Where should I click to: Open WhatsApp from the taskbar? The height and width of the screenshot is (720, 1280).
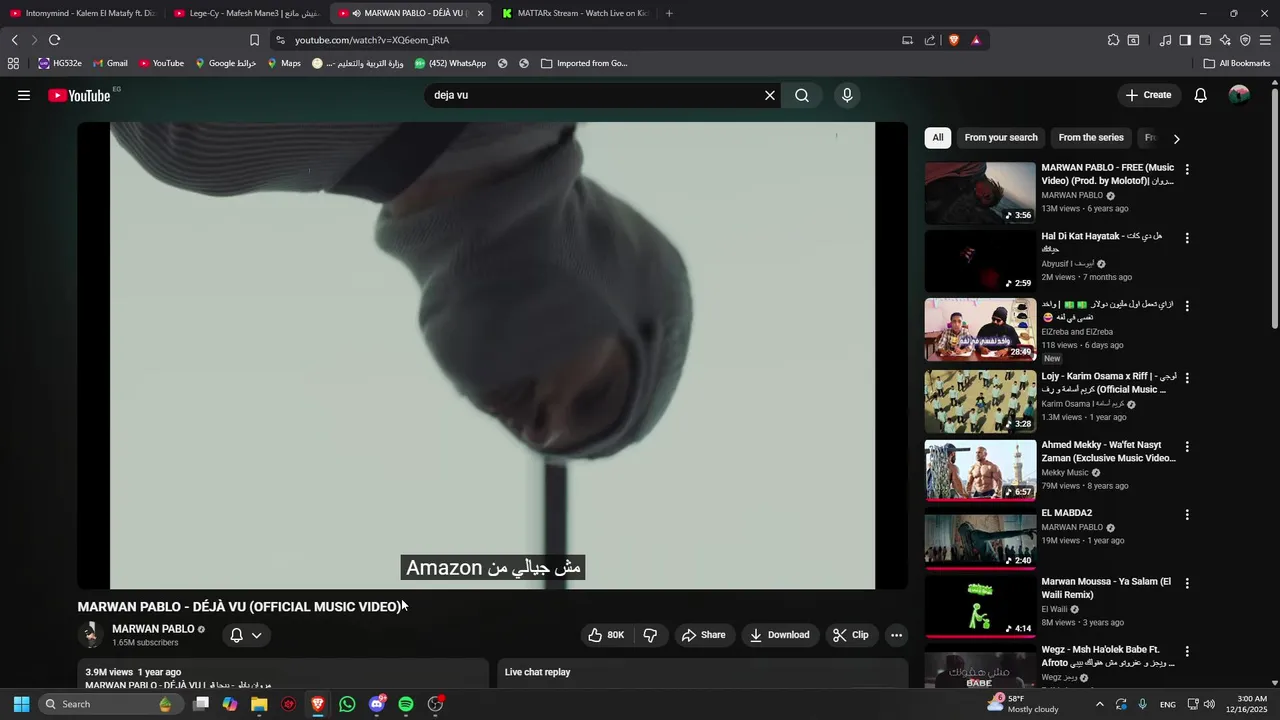pyautogui.click(x=347, y=704)
